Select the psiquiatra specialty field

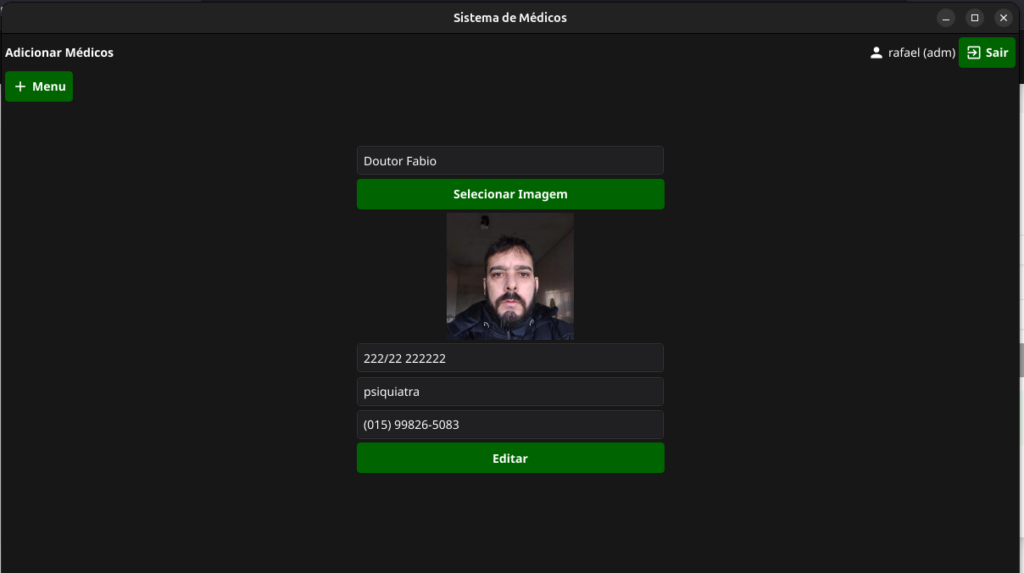510,392
